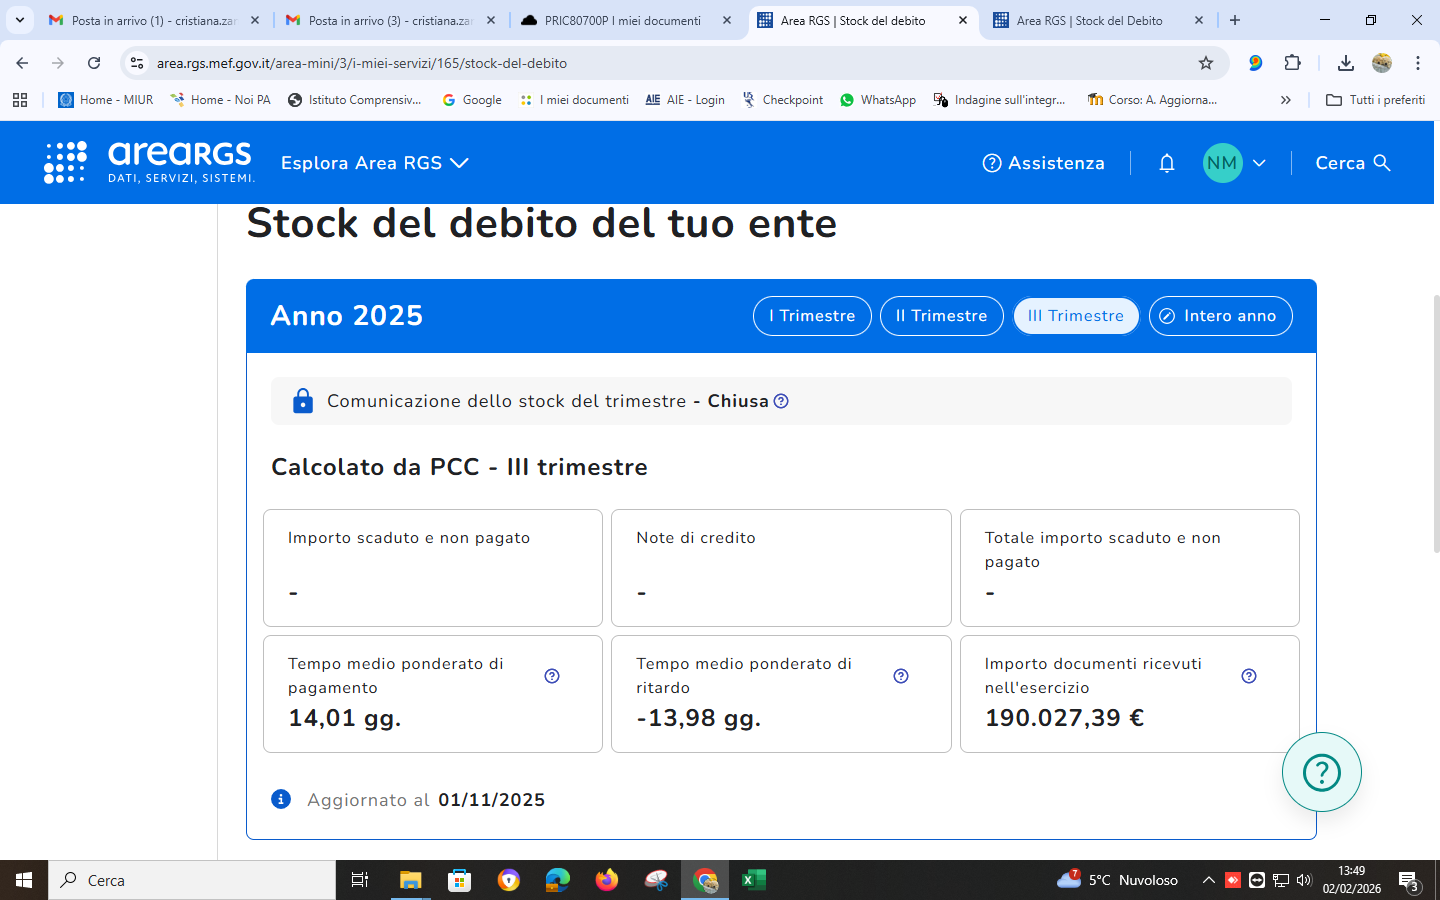The height and width of the screenshot is (900, 1440).
Task: Show info for Tempo medio ponderato di pagamento
Action: click(552, 676)
